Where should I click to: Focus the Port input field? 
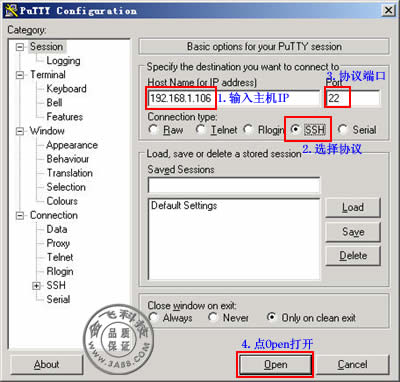(353, 98)
